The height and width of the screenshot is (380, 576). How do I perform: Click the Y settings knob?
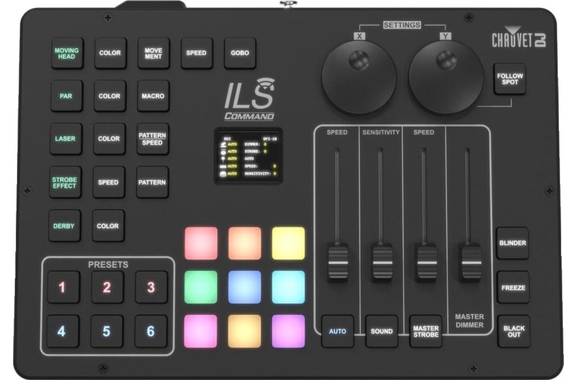point(446,77)
